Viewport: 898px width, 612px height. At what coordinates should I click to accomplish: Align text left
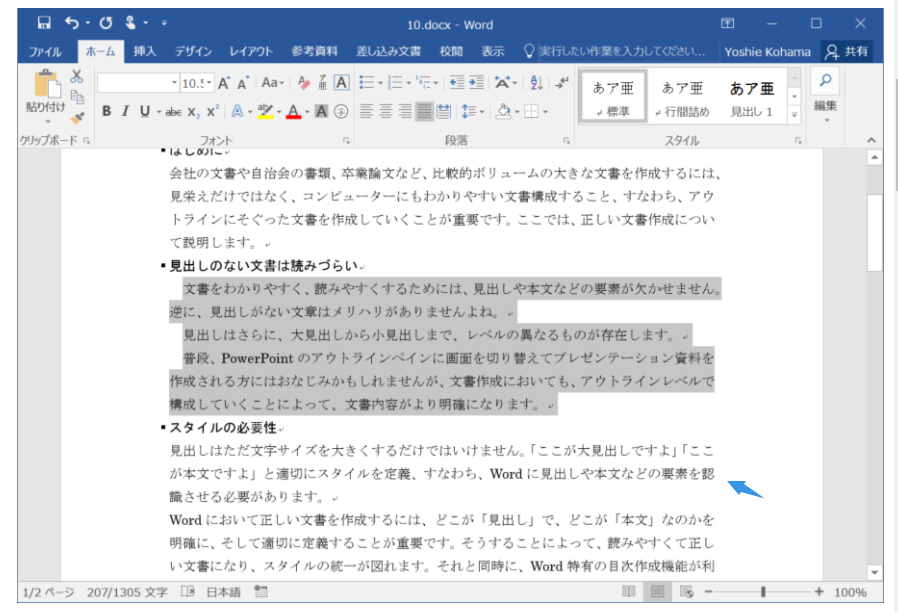367,111
